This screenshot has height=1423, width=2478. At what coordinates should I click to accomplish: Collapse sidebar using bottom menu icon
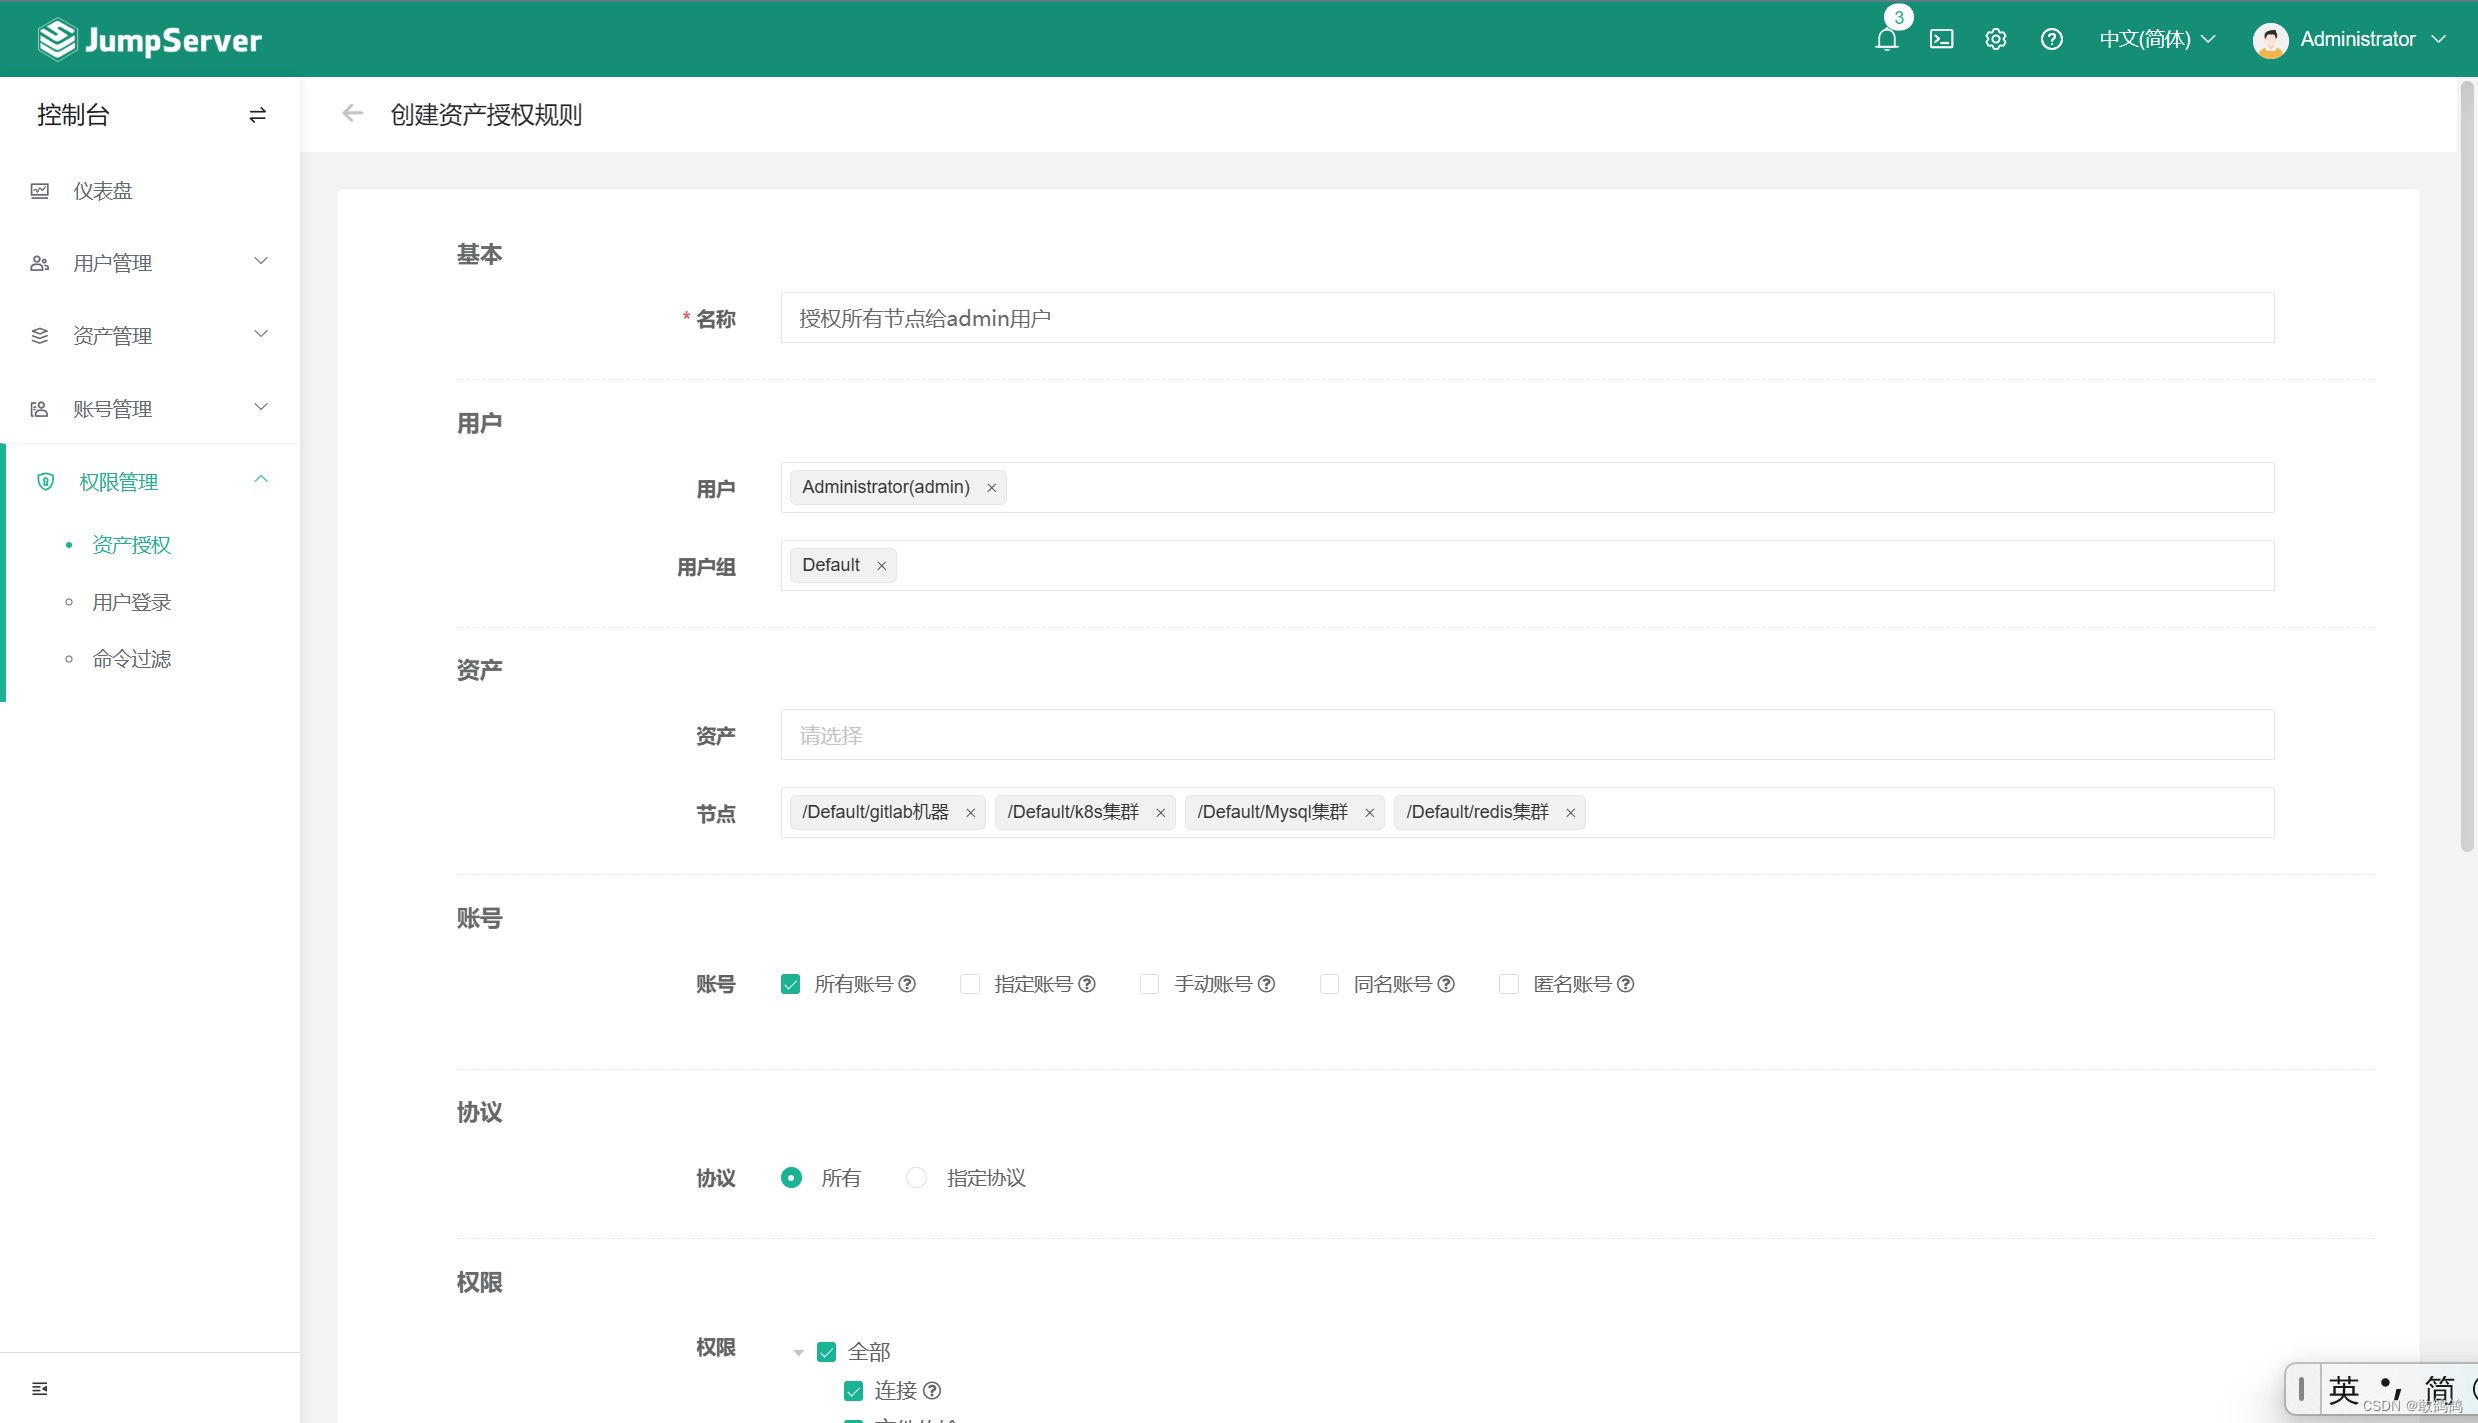(40, 1388)
